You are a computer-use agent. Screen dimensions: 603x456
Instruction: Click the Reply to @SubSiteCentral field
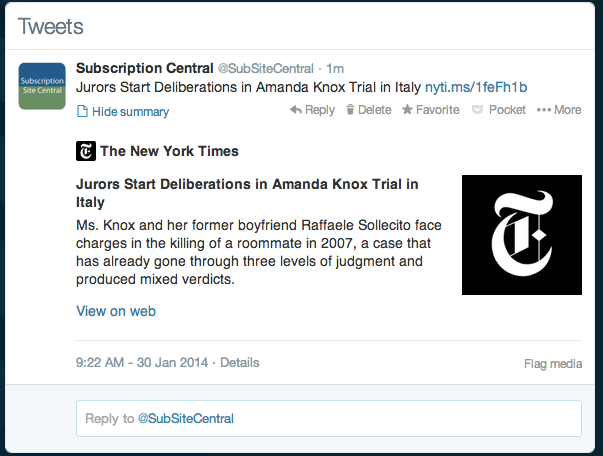point(329,418)
